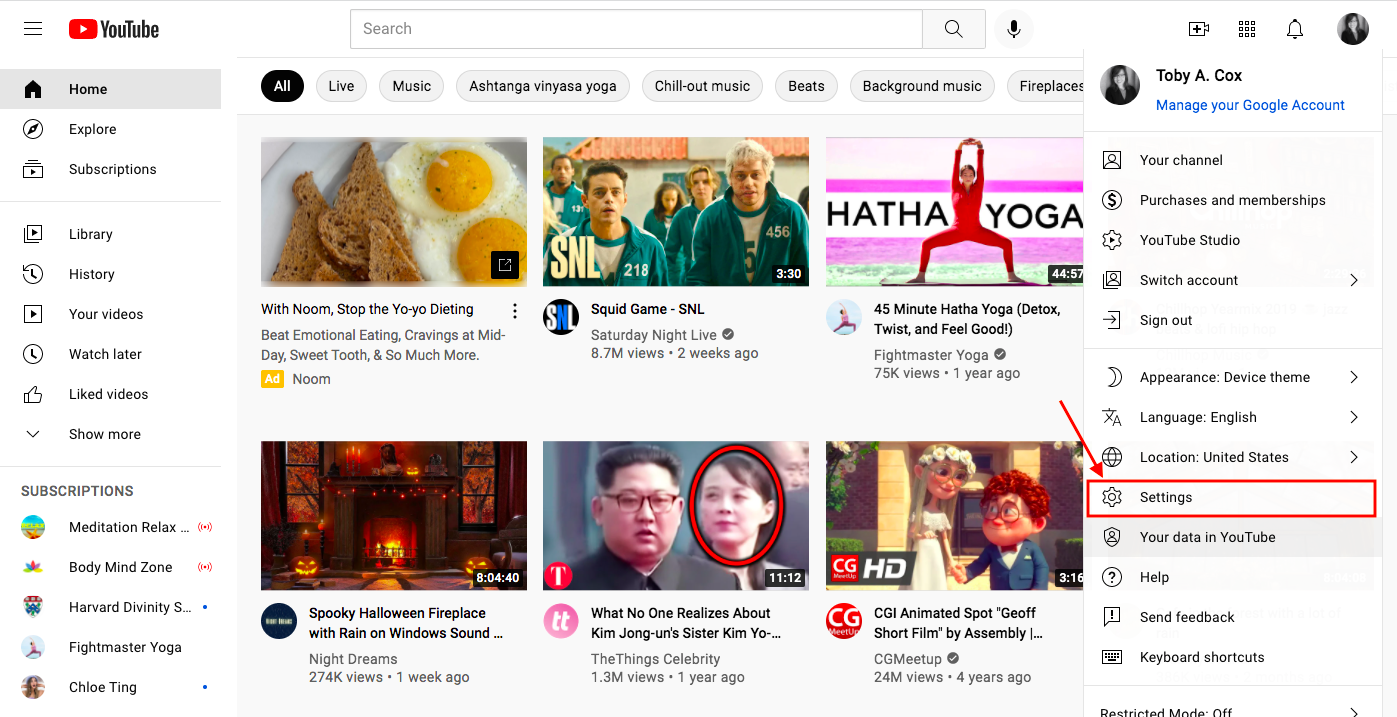Viewport: 1397px width, 717px height.
Task: Click Saturday Night Live channel name
Action: point(654,335)
